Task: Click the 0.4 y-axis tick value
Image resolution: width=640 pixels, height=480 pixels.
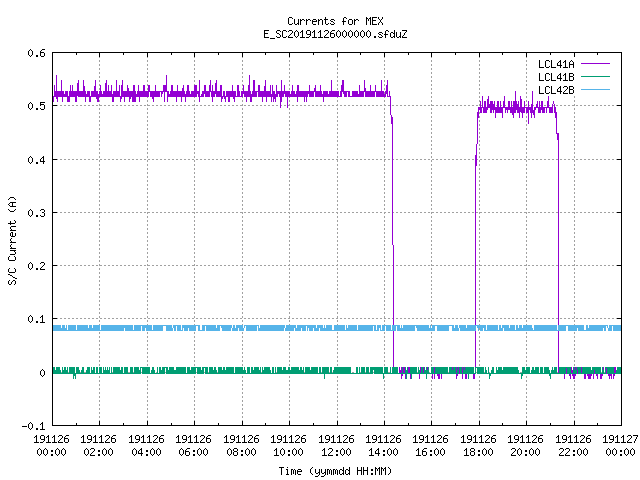Action: pyautogui.click(x=36, y=160)
